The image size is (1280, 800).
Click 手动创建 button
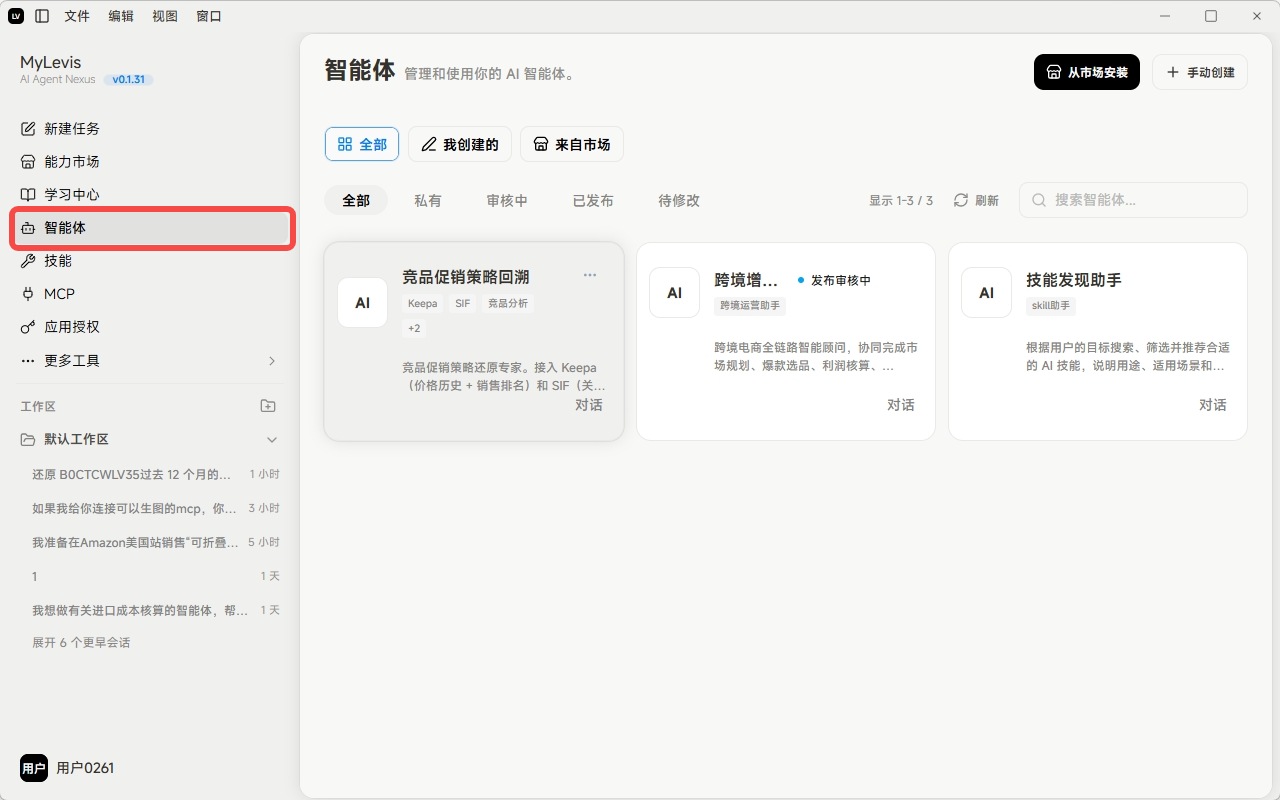tap(1200, 72)
